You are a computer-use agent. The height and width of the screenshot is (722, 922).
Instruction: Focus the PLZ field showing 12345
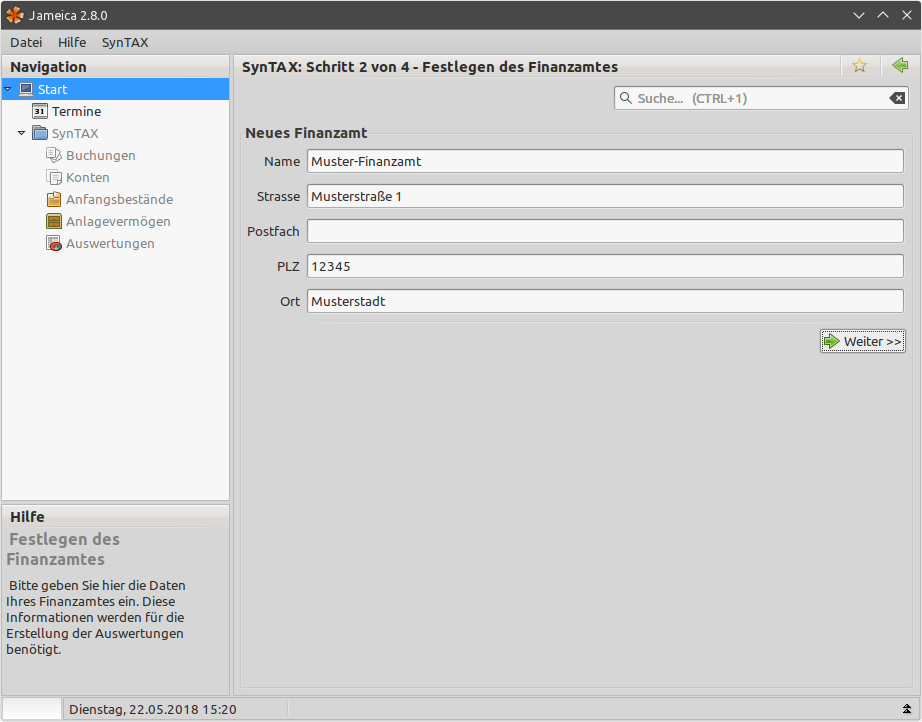click(605, 266)
